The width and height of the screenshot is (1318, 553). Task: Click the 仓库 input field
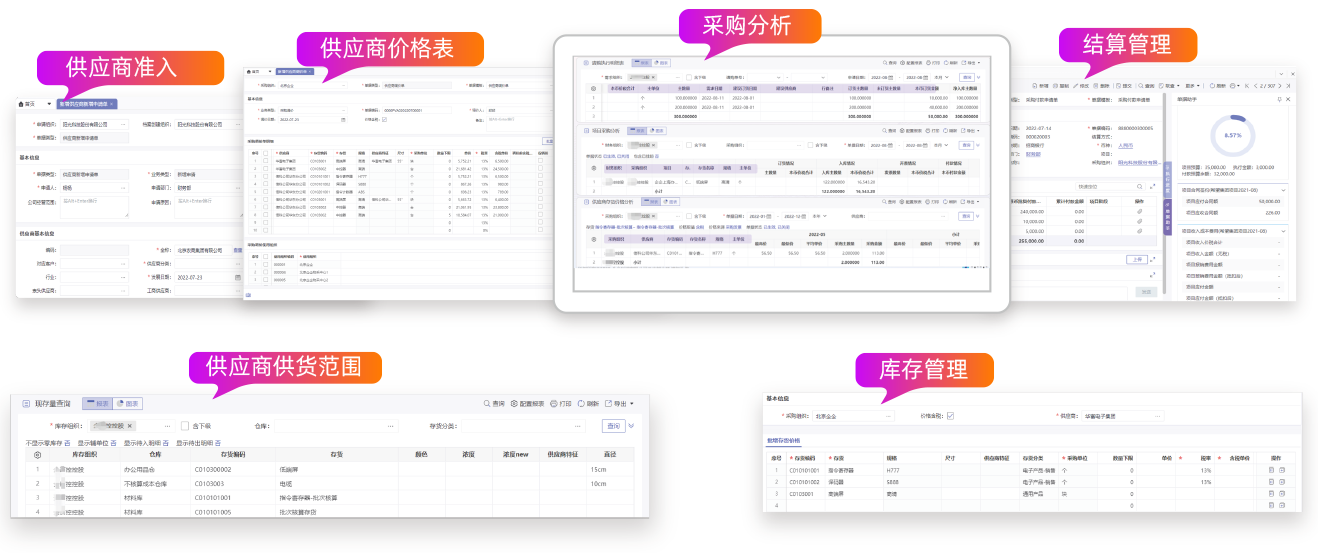(x=330, y=427)
